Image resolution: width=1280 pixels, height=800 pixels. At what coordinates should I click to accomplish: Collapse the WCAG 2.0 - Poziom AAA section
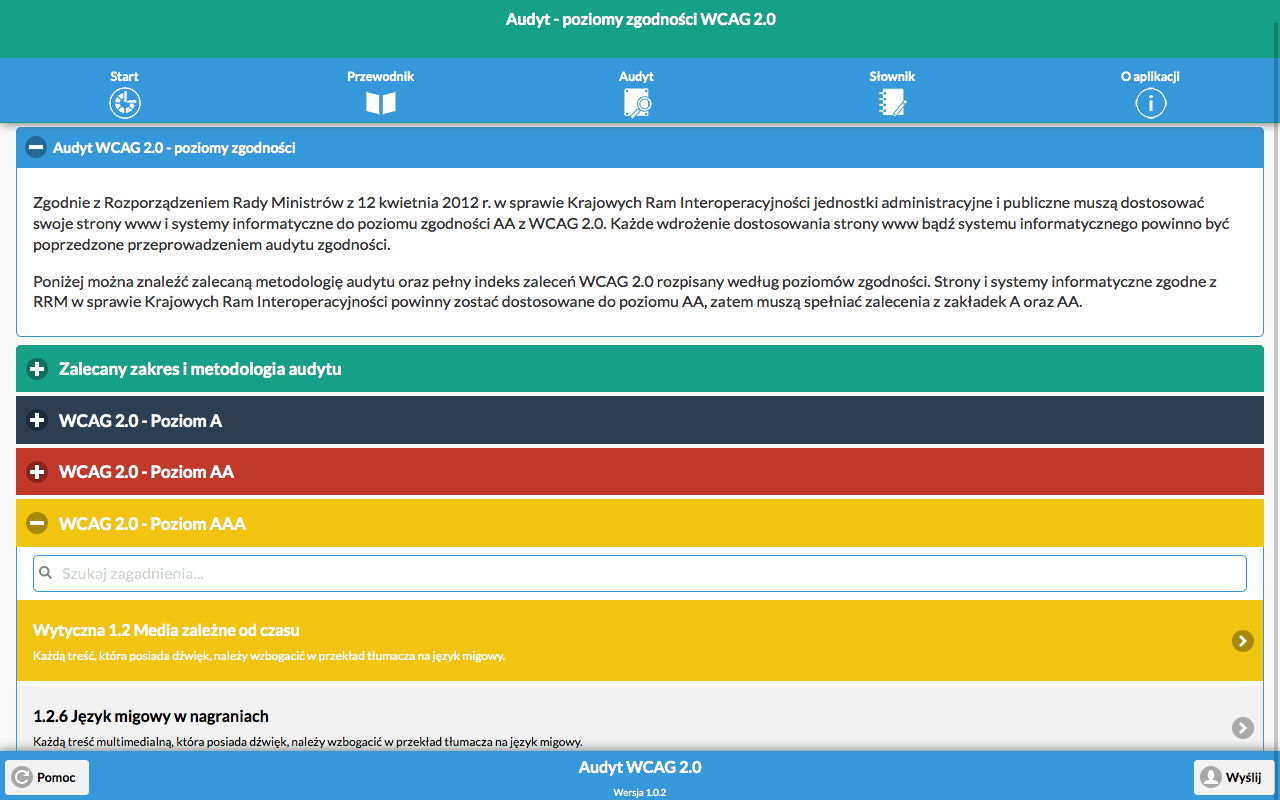[x=640, y=523]
